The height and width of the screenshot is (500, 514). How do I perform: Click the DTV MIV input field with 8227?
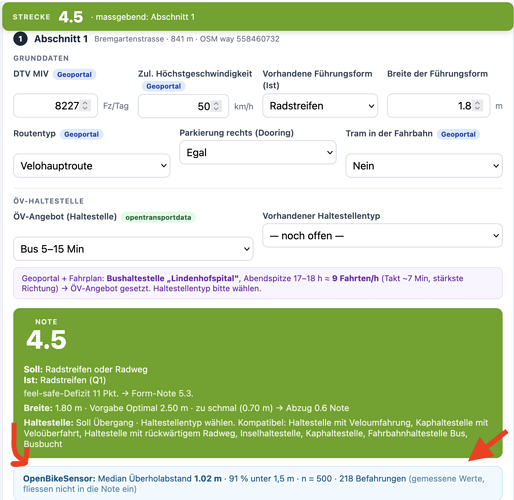55,106
